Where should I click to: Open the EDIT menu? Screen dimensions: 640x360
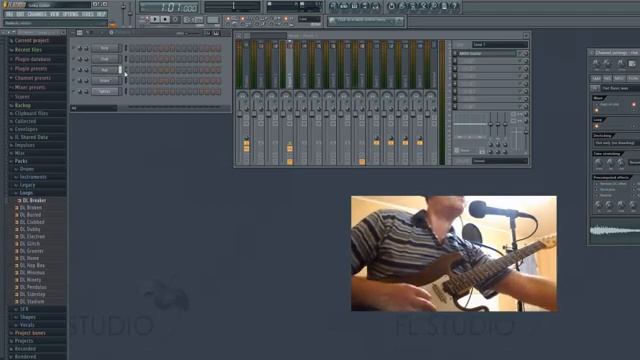point(20,14)
